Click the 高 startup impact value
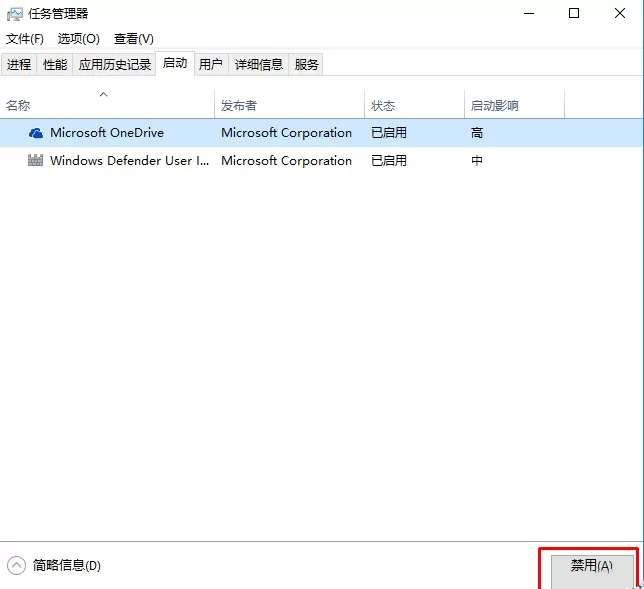 click(x=477, y=133)
